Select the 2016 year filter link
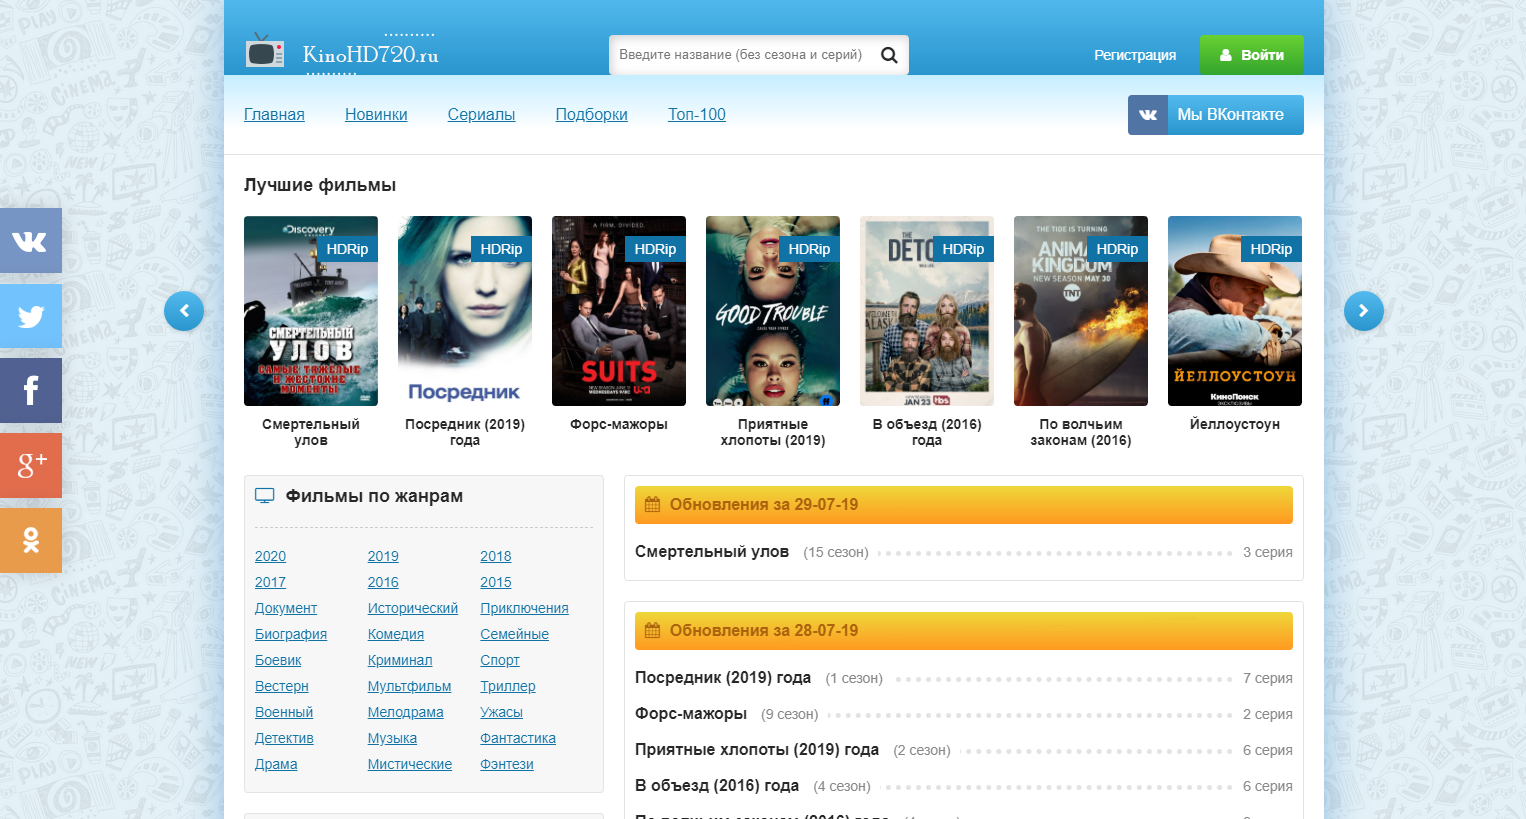1526x819 pixels. pyautogui.click(x=383, y=582)
